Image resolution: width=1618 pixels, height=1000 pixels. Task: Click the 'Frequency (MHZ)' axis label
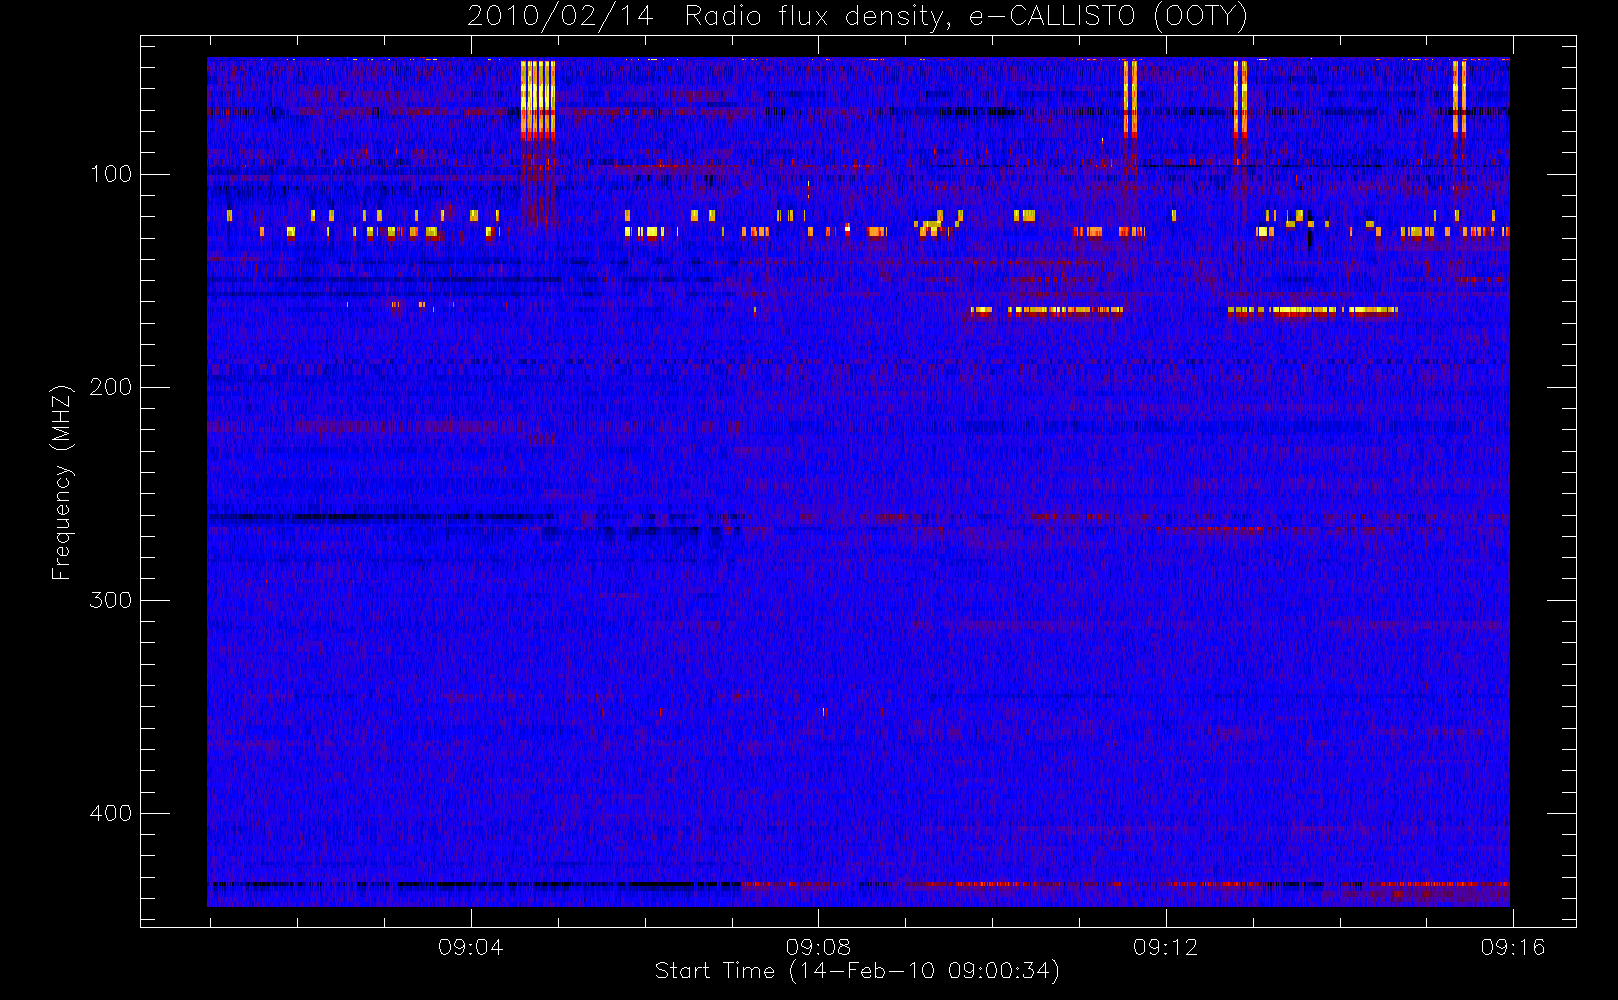[62, 482]
